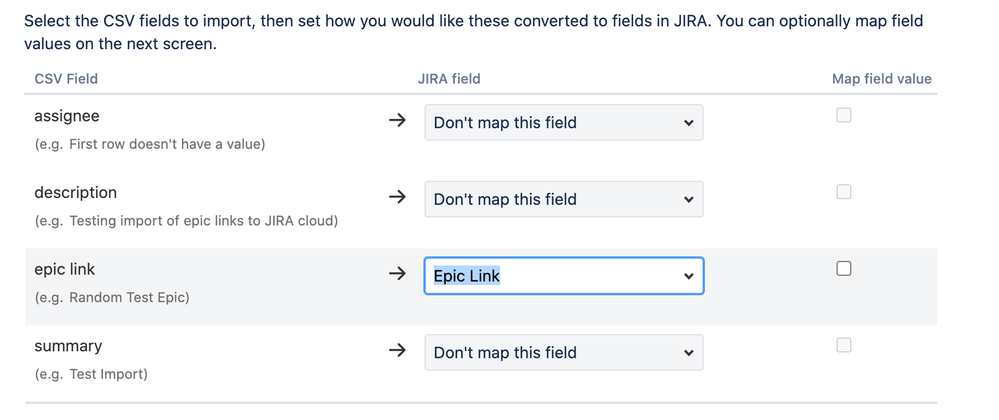This screenshot has height=420, width=999.
Task: Click the arrow icon beside summary
Action: click(x=397, y=351)
